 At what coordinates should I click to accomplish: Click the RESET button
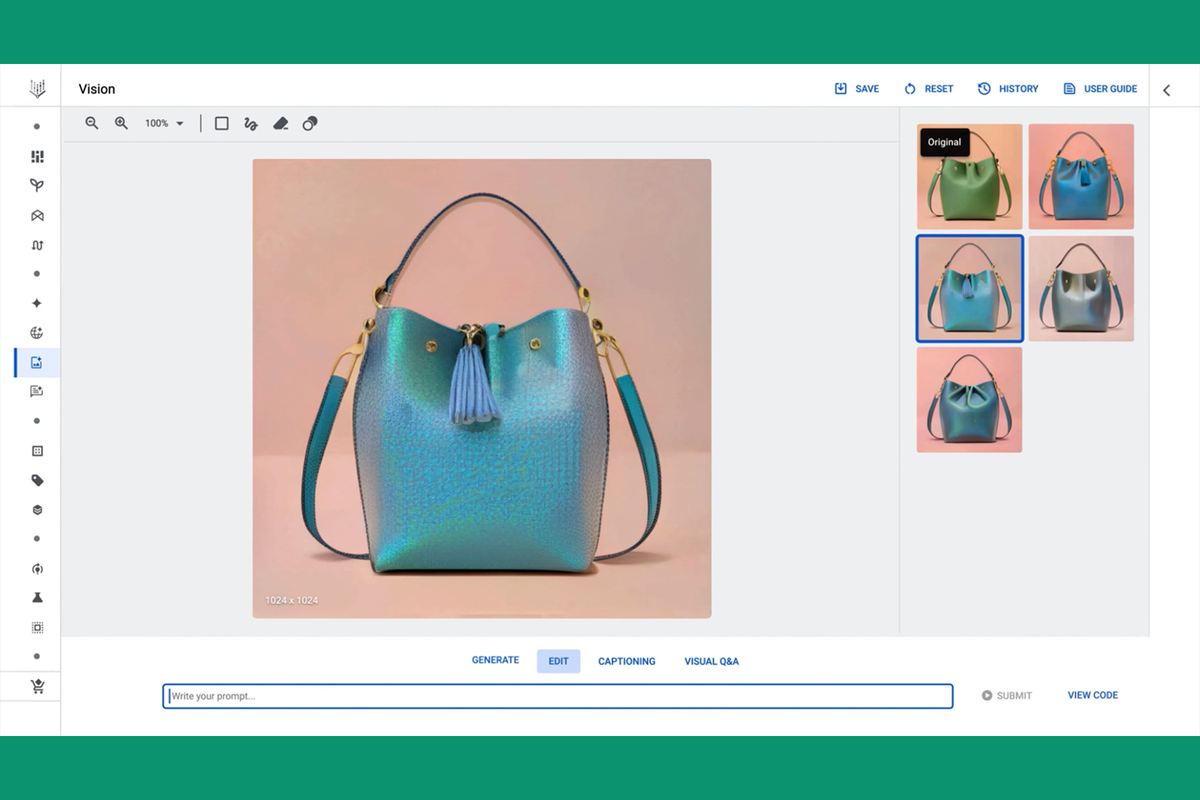928,88
